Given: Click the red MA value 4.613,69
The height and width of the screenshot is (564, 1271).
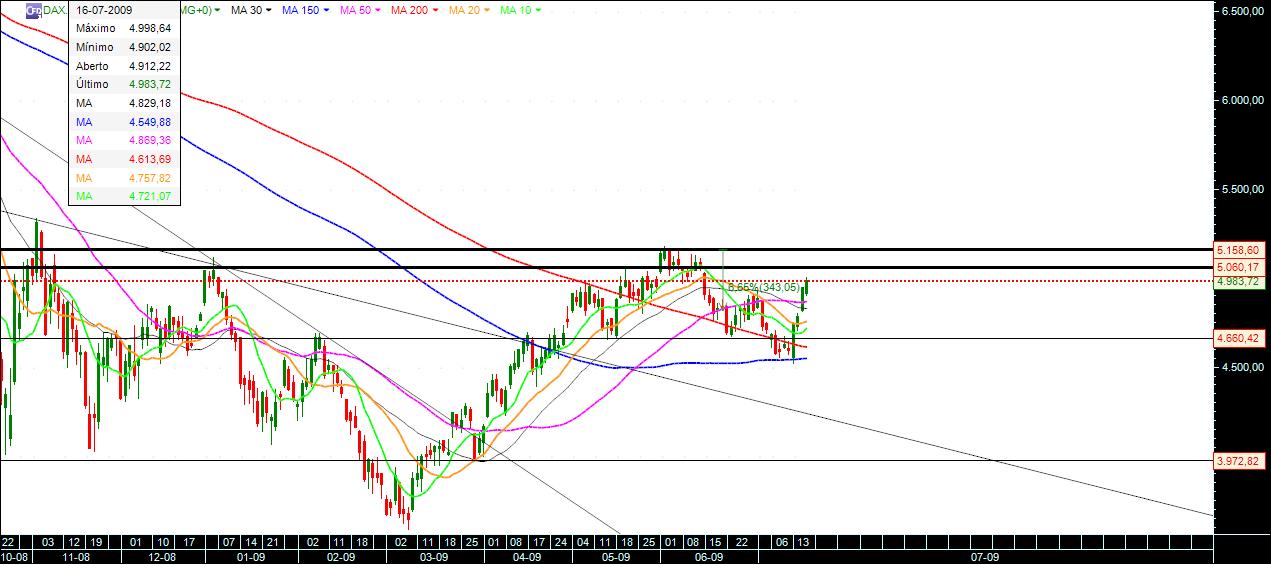Looking at the screenshot, I should pyautogui.click(x=150, y=159).
